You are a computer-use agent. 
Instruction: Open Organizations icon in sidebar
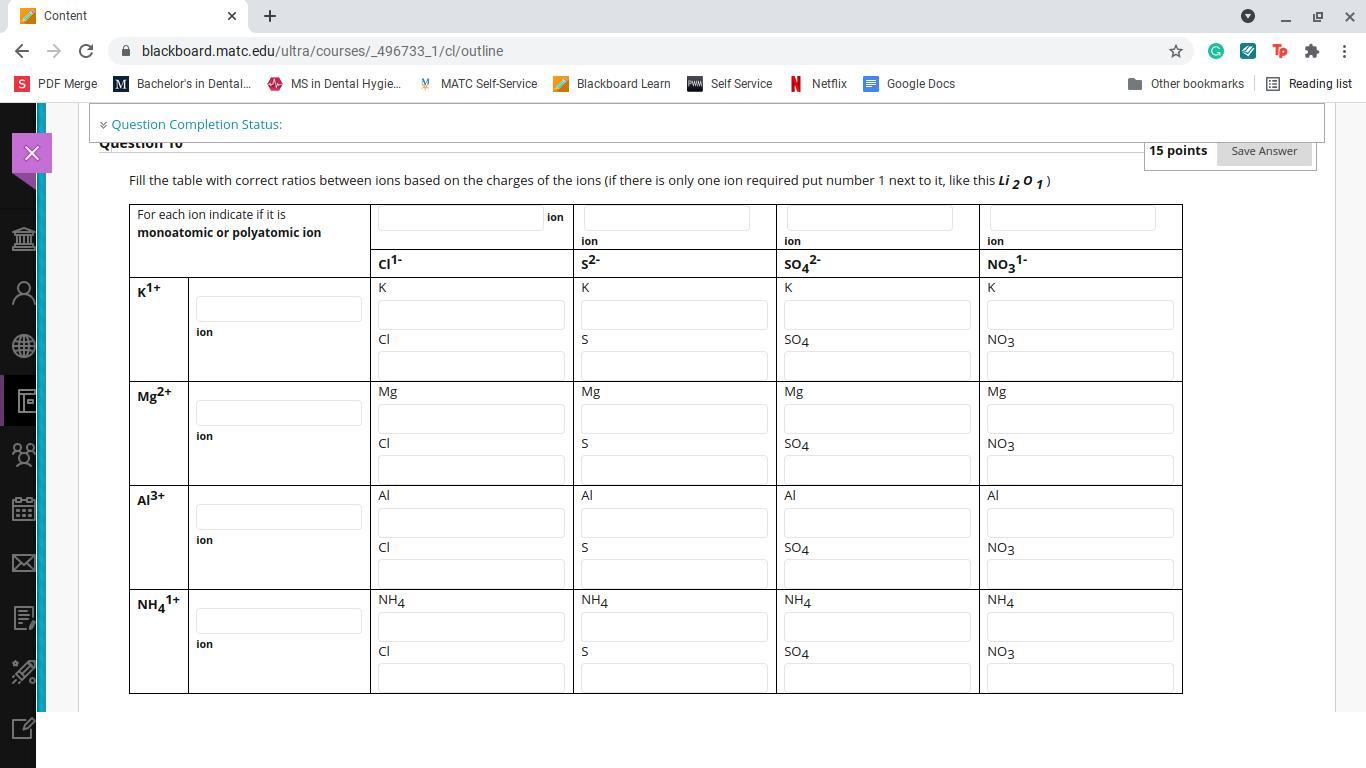23,455
